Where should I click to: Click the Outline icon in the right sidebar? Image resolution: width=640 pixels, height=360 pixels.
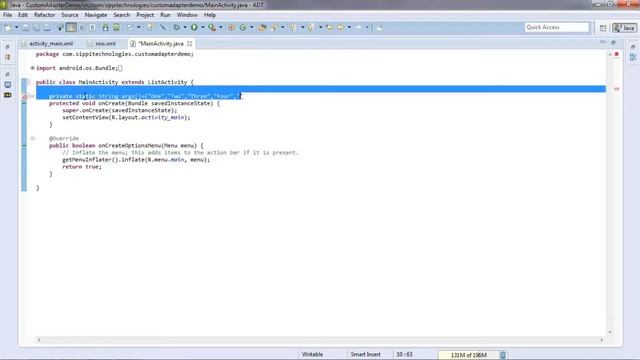(633, 58)
